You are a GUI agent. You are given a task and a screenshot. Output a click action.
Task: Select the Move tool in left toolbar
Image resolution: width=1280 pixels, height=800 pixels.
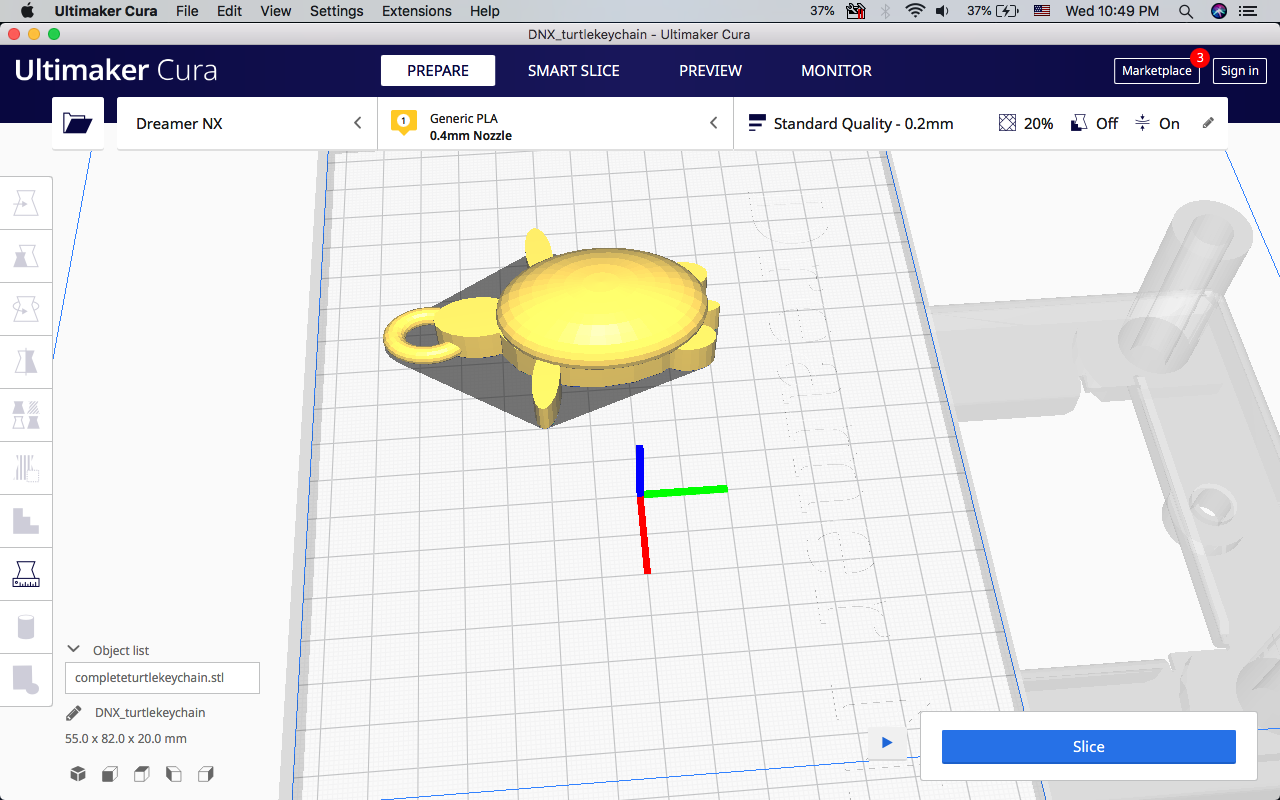[x=26, y=205]
